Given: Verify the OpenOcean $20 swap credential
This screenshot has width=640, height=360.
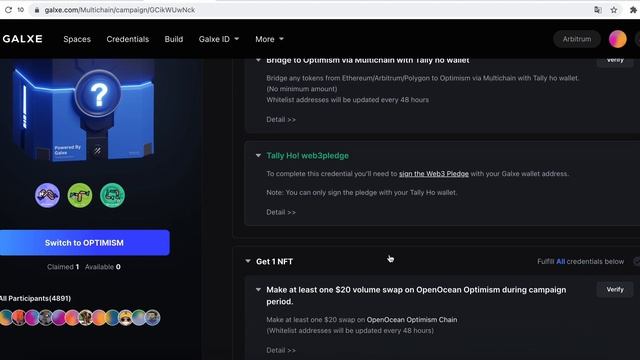Looking at the screenshot, I should [x=615, y=289].
